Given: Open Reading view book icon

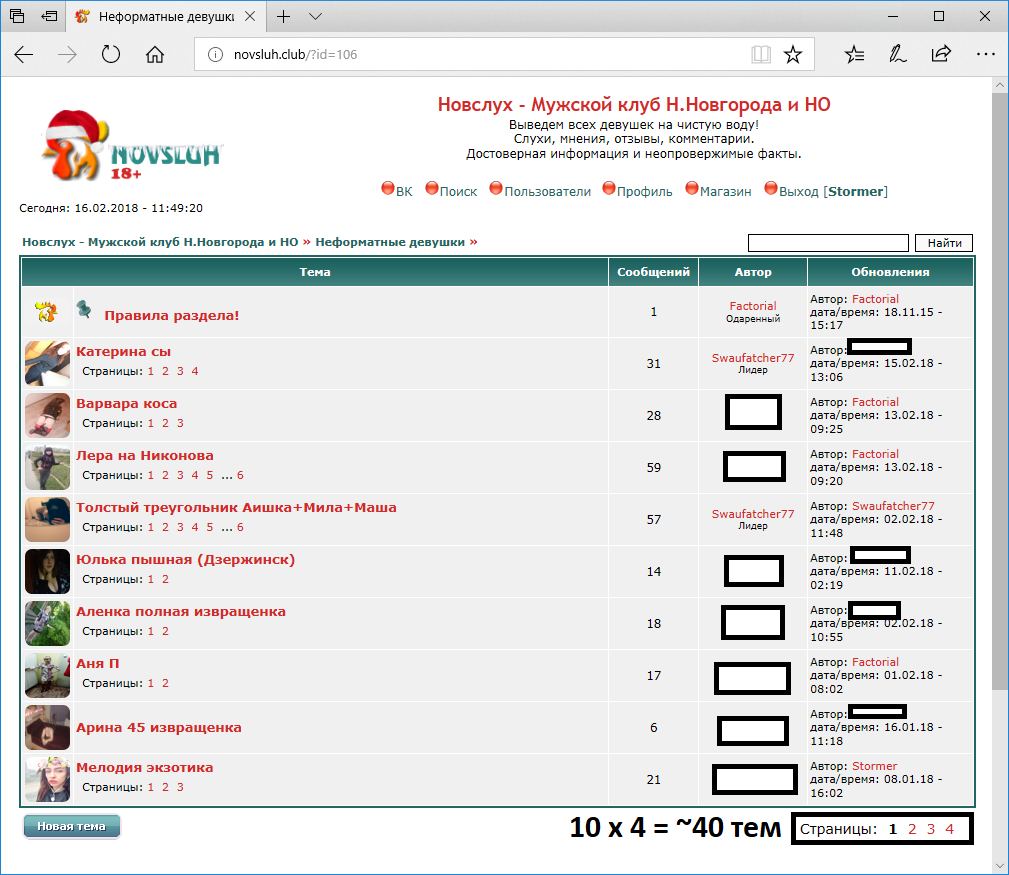Looking at the screenshot, I should (762, 54).
